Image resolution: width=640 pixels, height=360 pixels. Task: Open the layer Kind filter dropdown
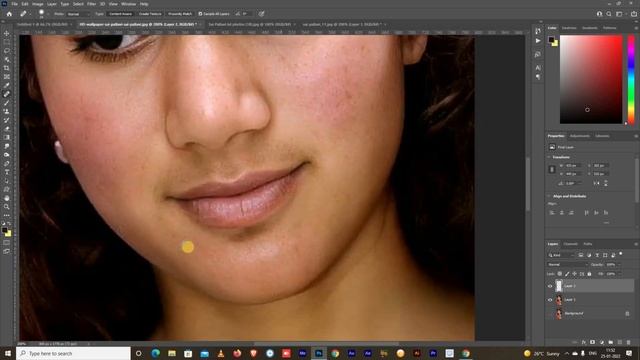pos(562,255)
